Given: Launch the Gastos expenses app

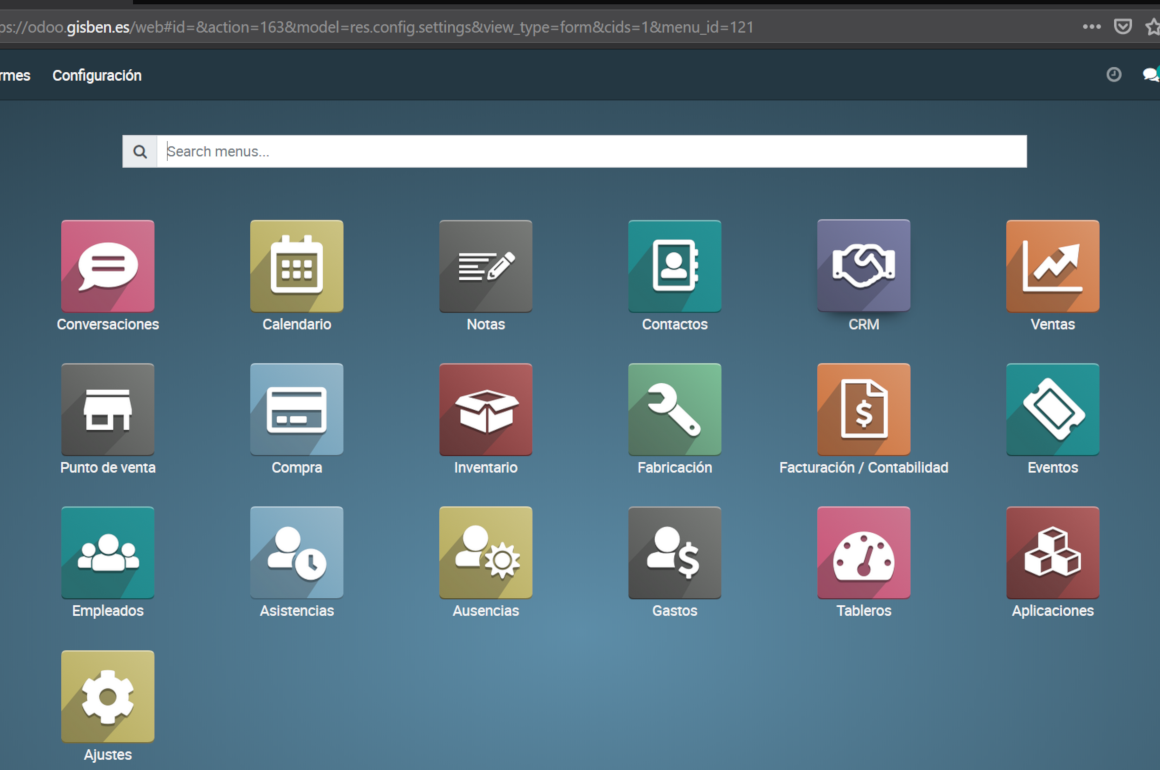Looking at the screenshot, I should (x=675, y=553).
